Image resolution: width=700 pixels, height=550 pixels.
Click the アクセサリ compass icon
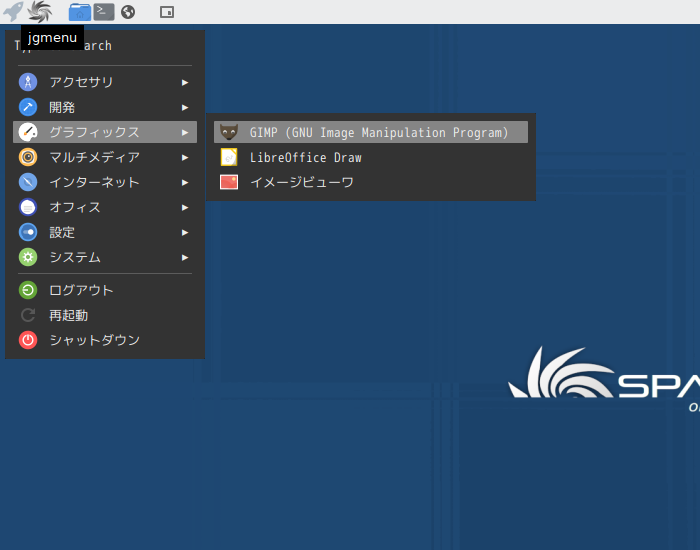(x=28, y=82)
